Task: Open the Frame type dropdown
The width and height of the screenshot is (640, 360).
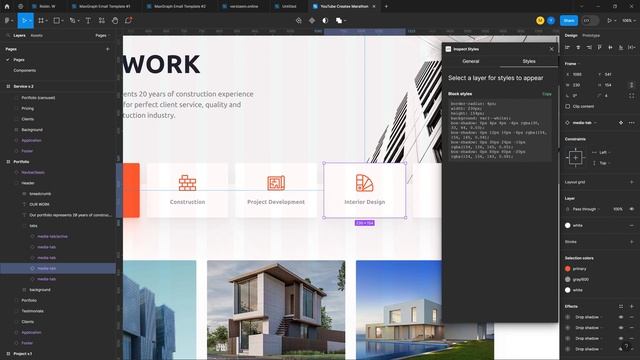Action: click(572, 64)
